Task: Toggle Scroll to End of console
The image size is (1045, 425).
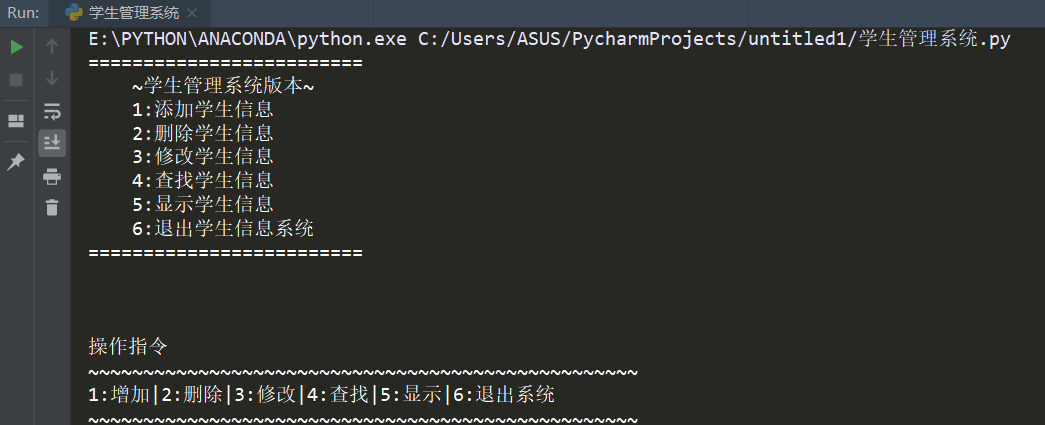Action: click(x=52, y=143)
